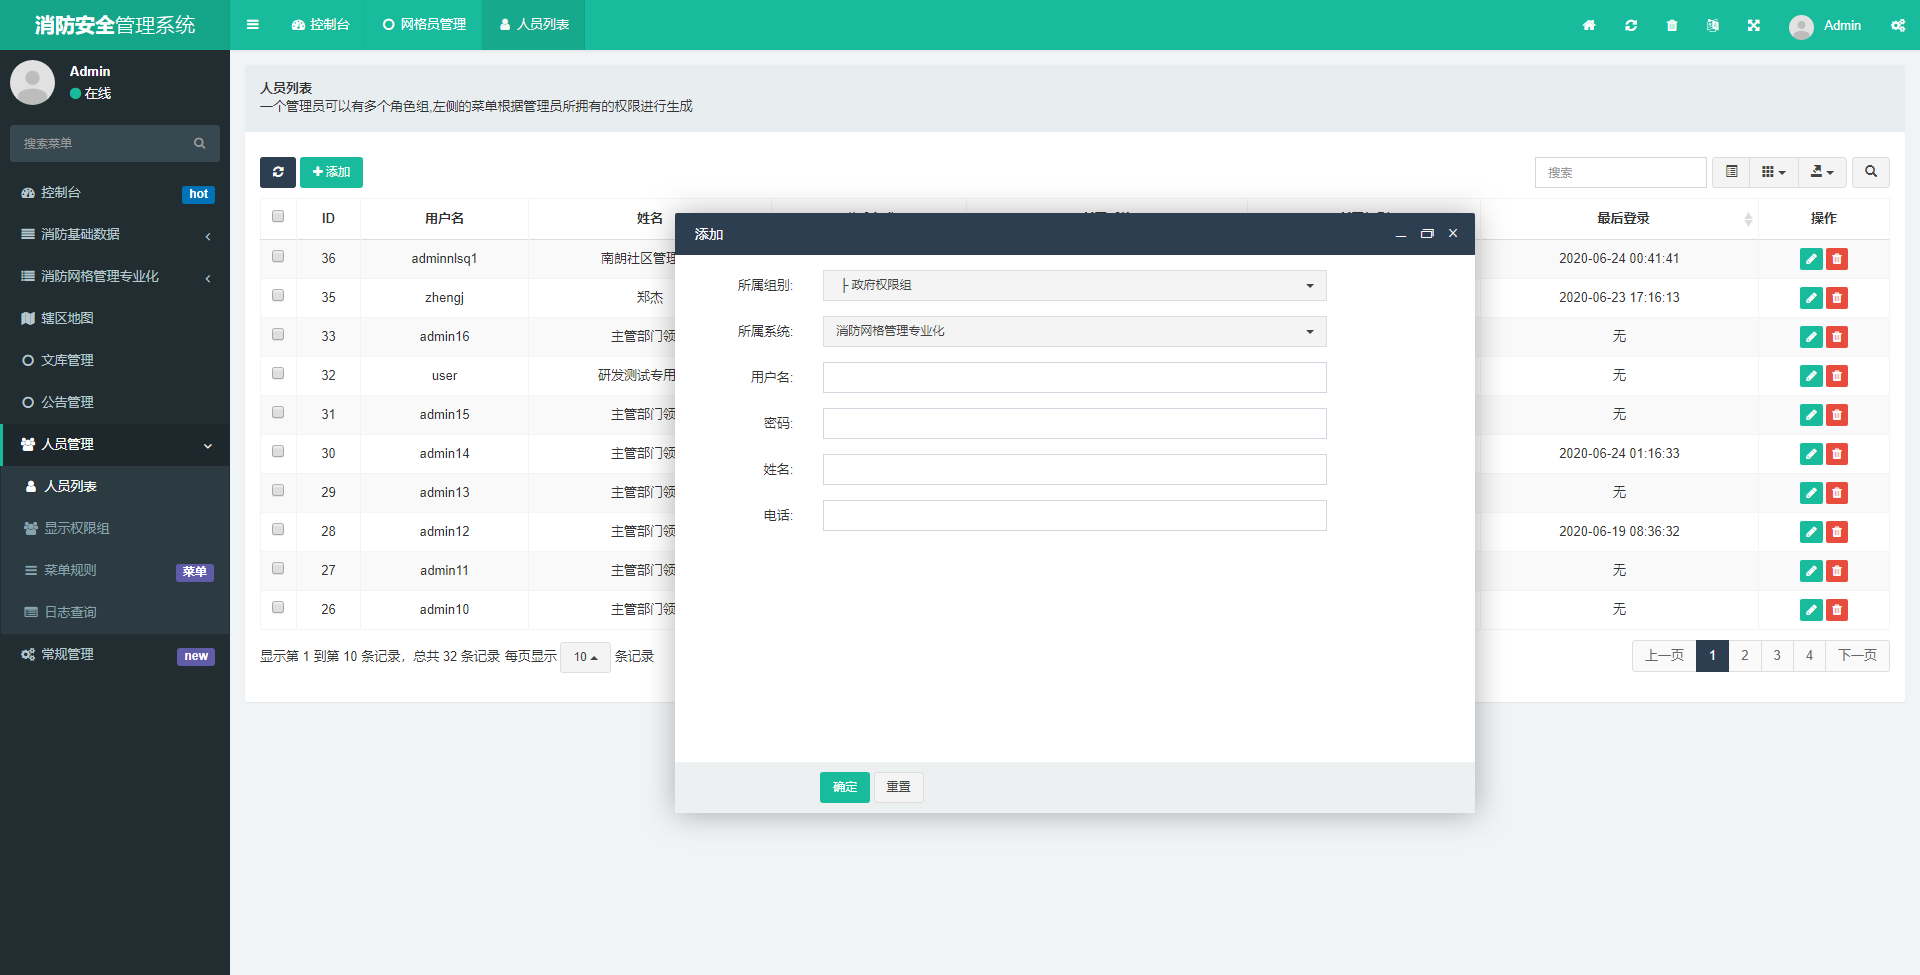Image resolution: width=1920 pixels, height=975 pixels.
Task: Click the refresh icon in top bar
Action: click(1631, 25)
